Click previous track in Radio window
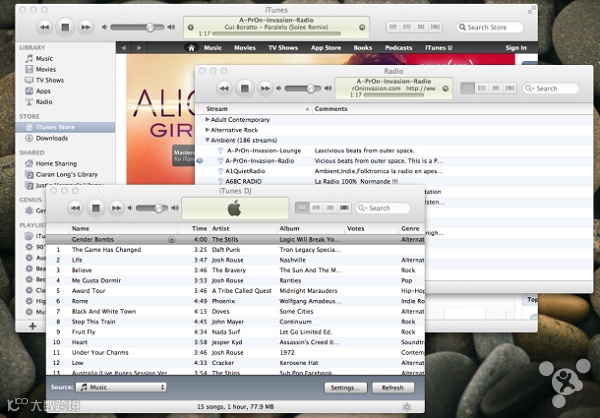This screenshot has height=418, width=600. pyautogui.click(x=224, y=88)
